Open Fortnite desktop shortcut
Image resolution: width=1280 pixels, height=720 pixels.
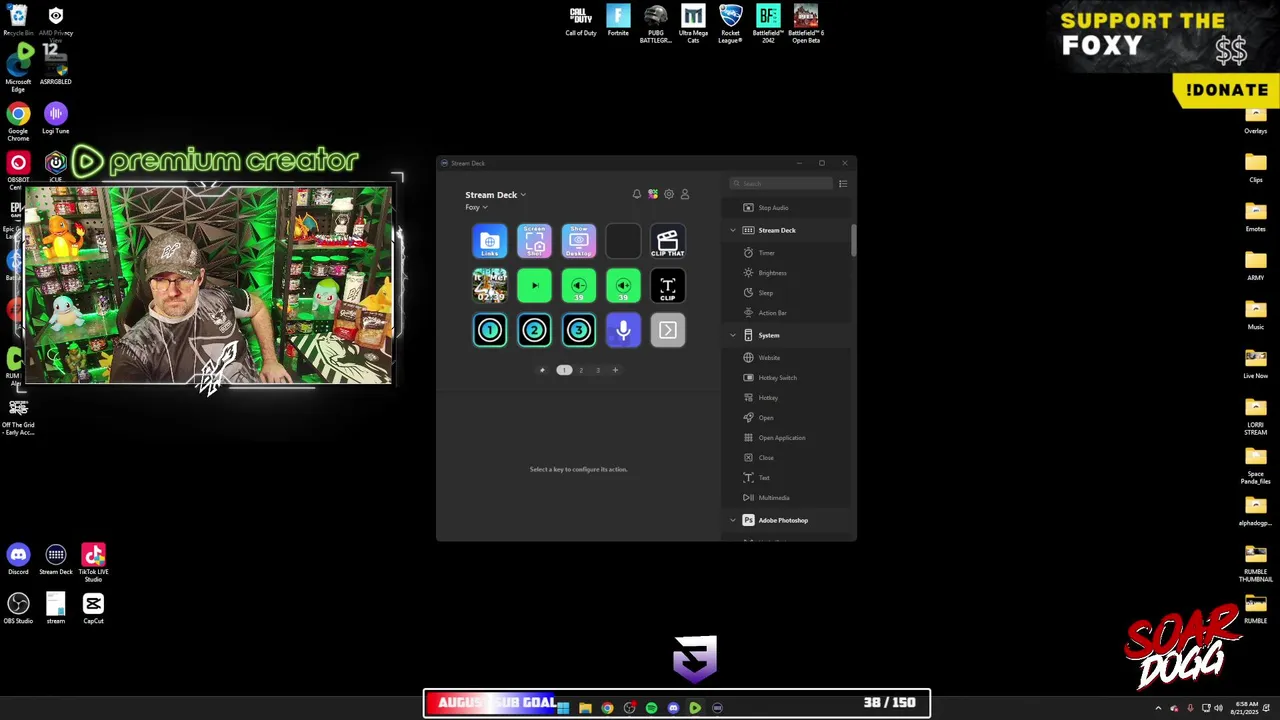(618, 21)
